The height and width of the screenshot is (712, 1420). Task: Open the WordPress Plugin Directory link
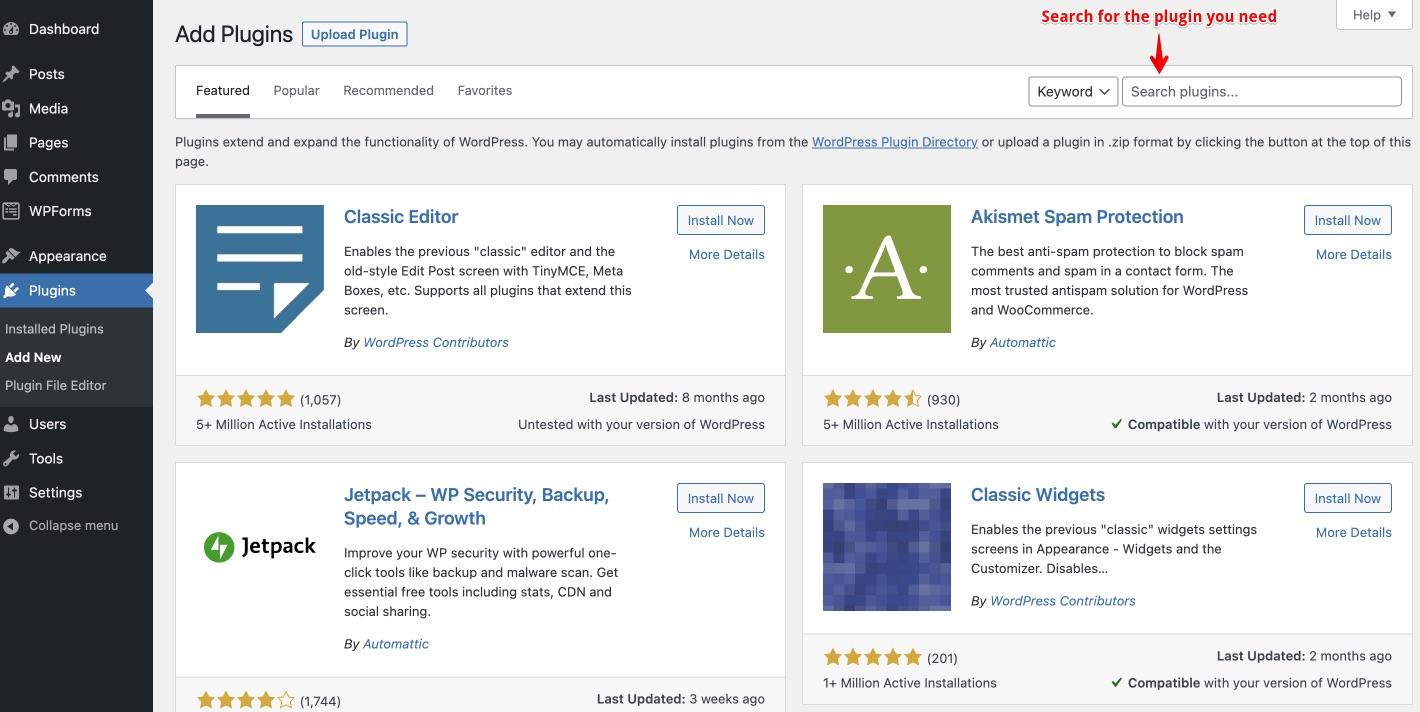894,141
